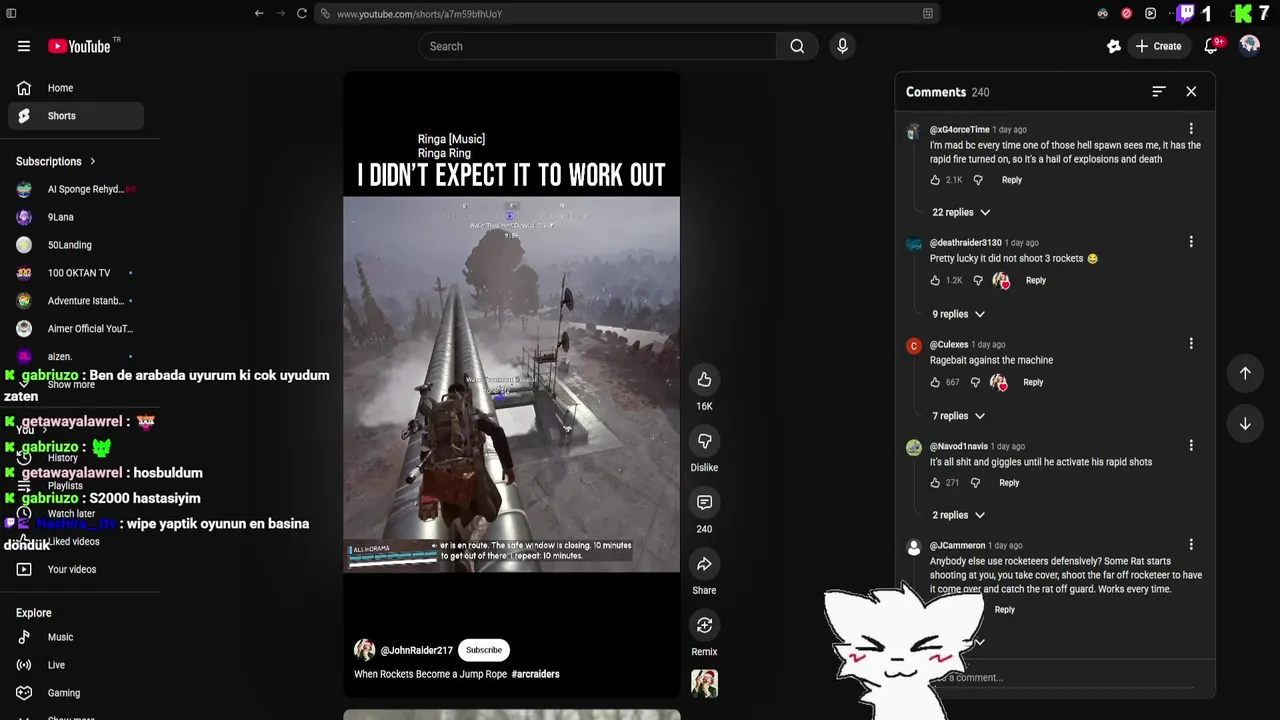Go back in the browser

pyautogui.click(x=259, y=14)
